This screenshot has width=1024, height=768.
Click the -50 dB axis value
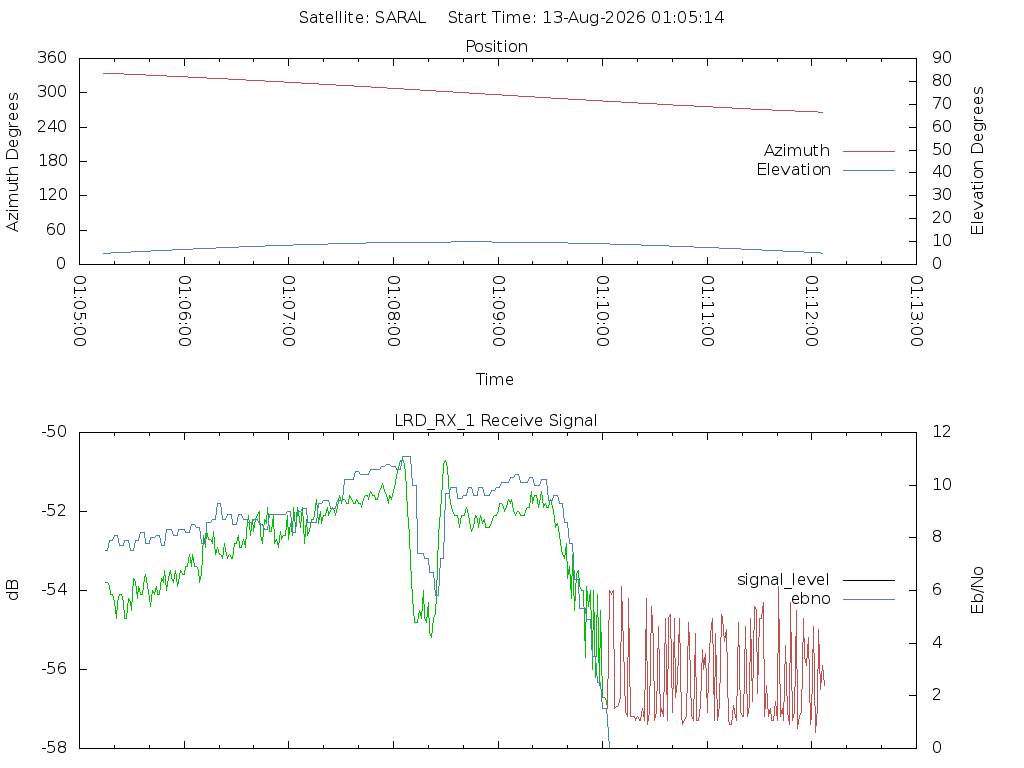pos(54,432)
